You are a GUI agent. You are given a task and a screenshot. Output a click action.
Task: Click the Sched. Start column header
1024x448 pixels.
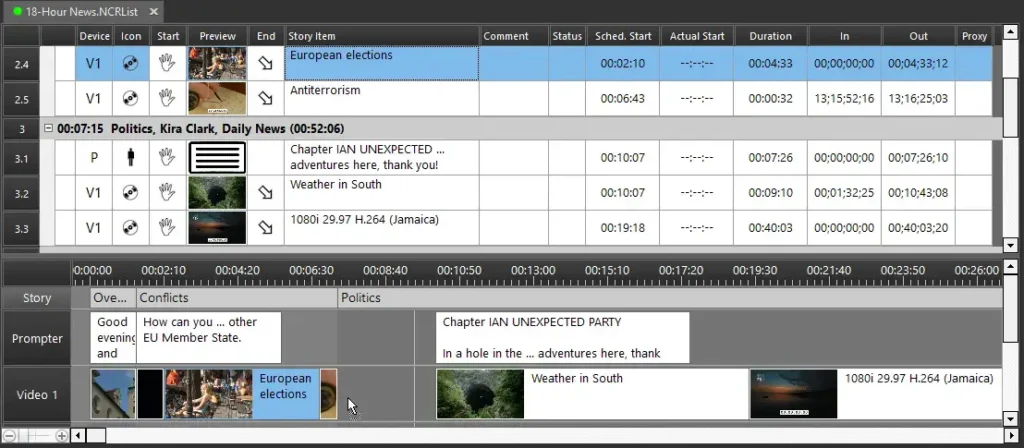tap(622, 36)
